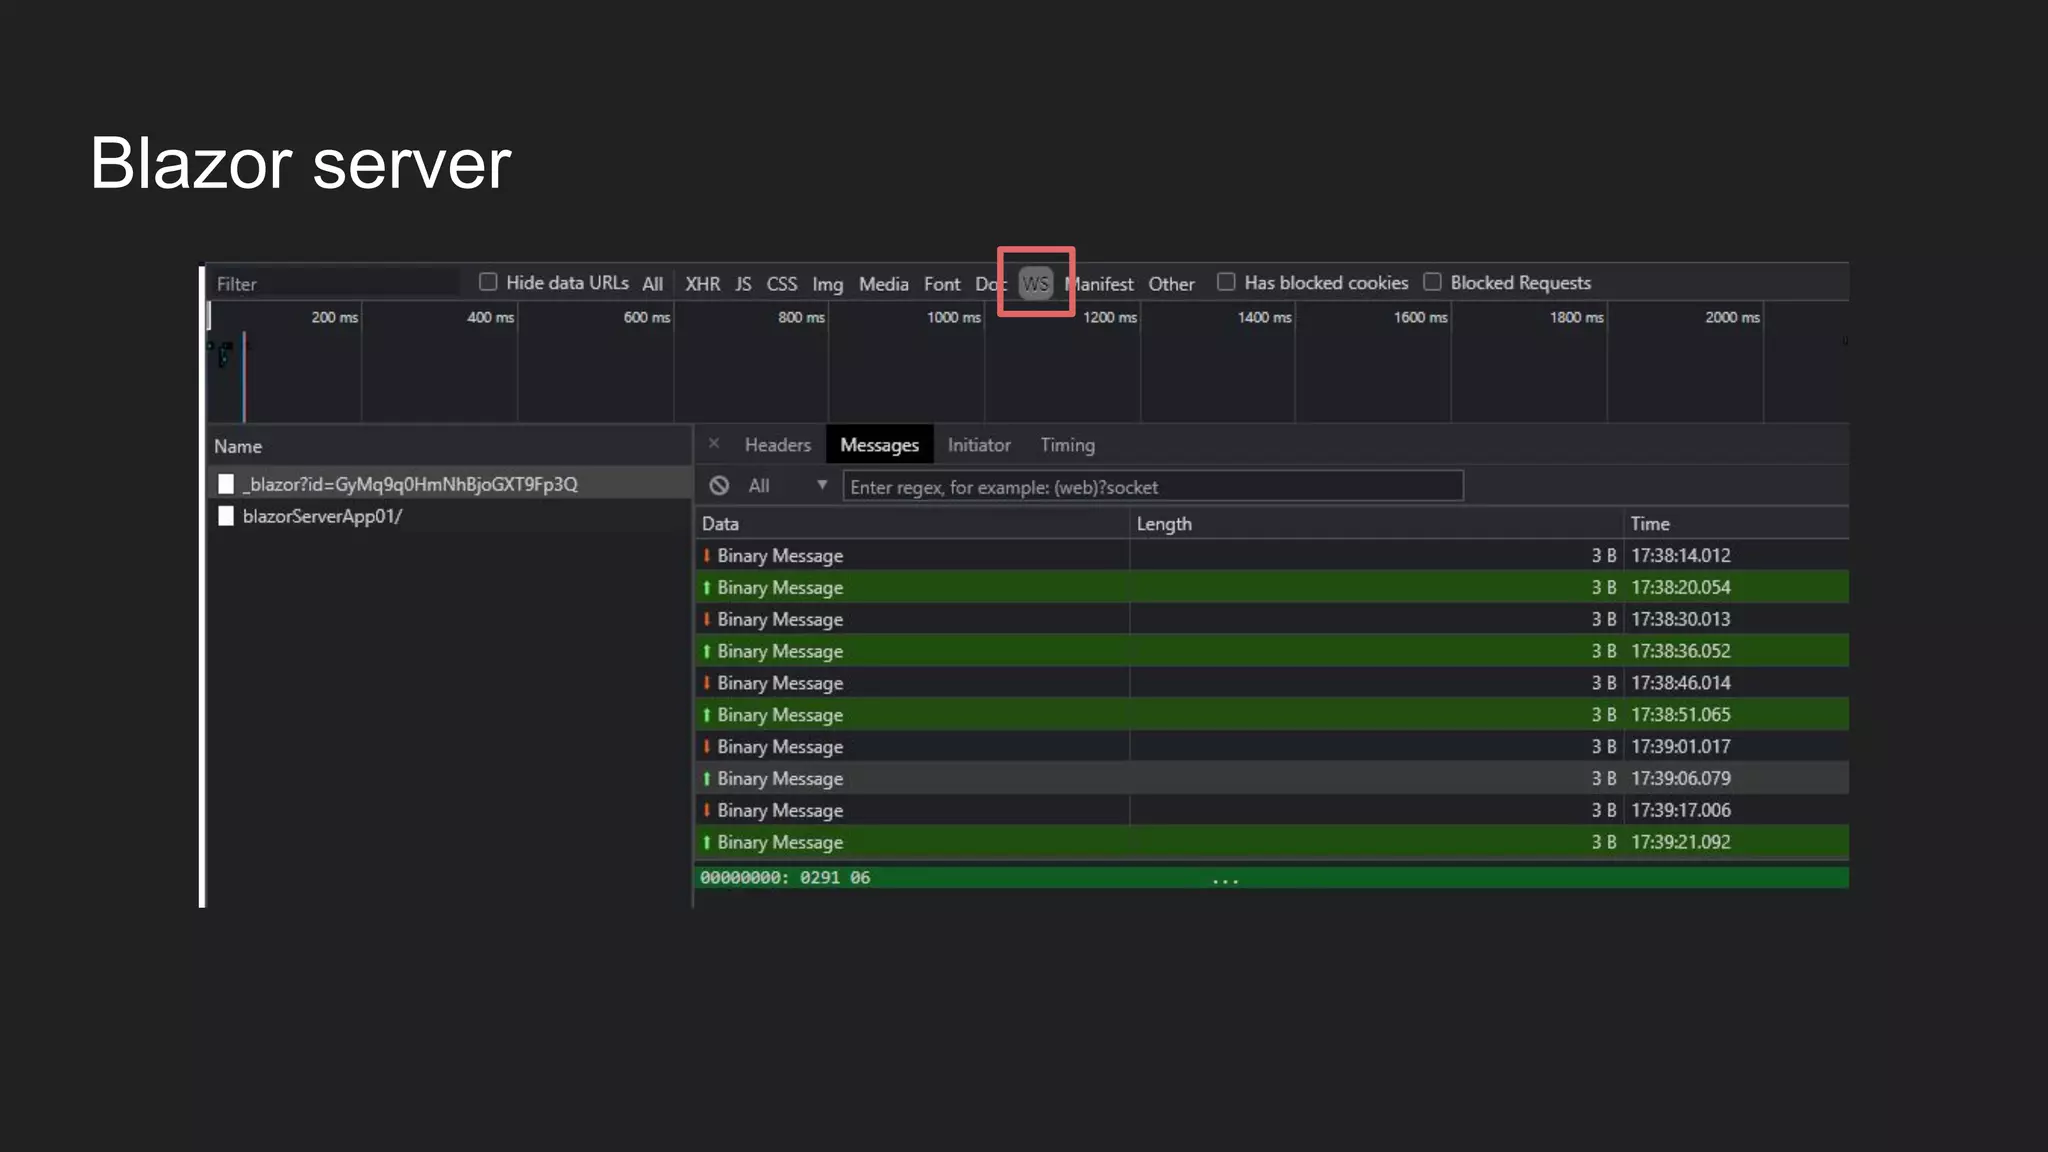Viewport: 2048px width, 1152px height.
Task: Filter network by CSS
Action: [782, 284]
